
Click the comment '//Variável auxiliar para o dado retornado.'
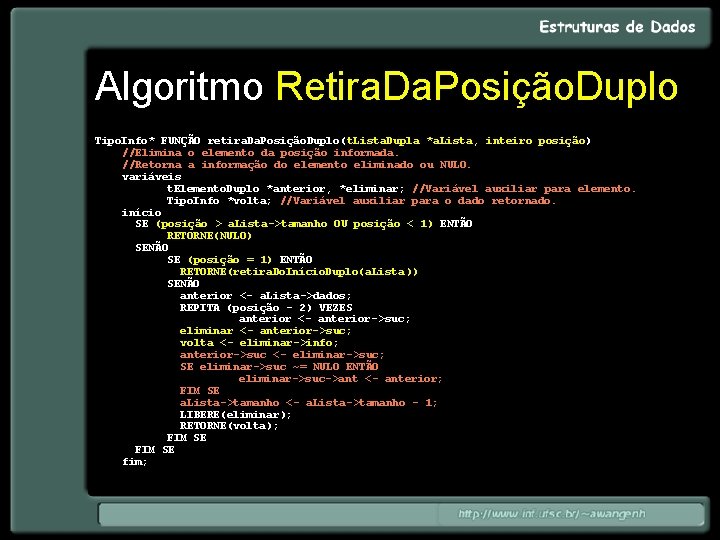click(418, 200)
